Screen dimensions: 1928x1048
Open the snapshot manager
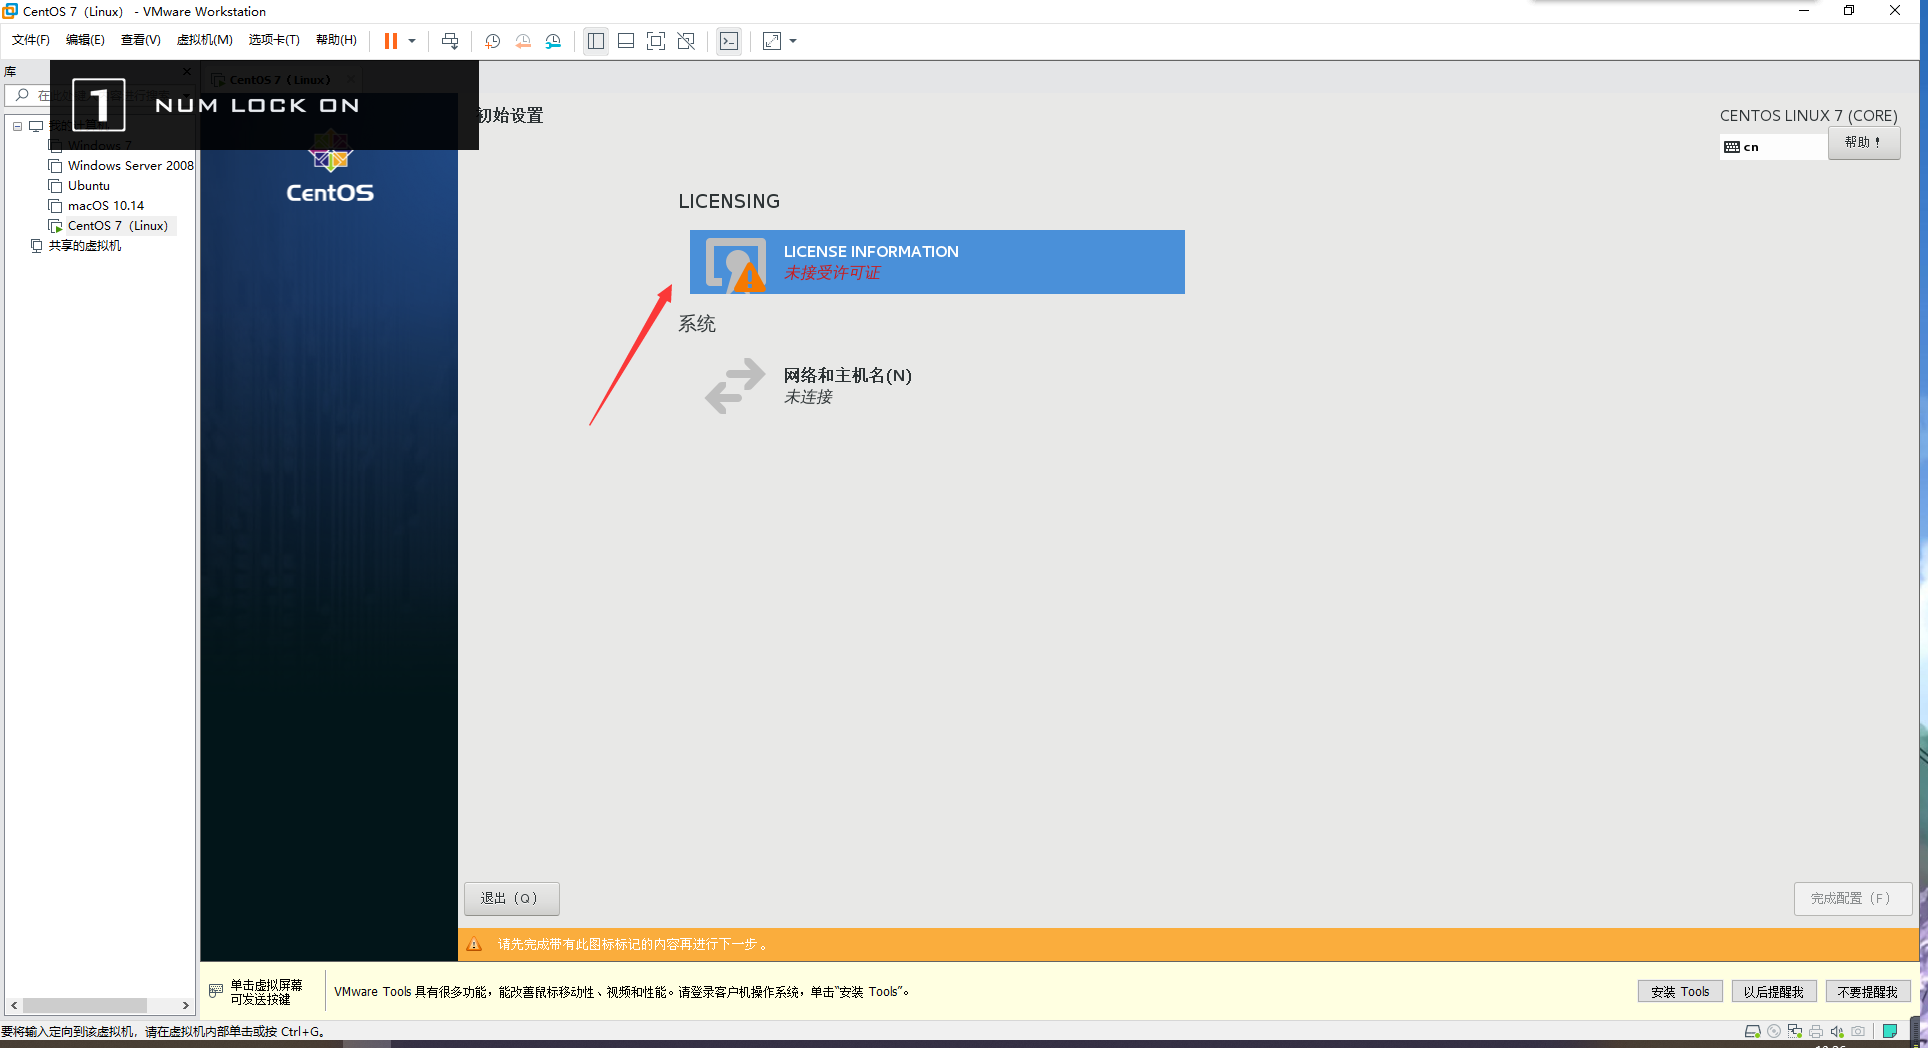pyautogui.click(x=553, y=41)
